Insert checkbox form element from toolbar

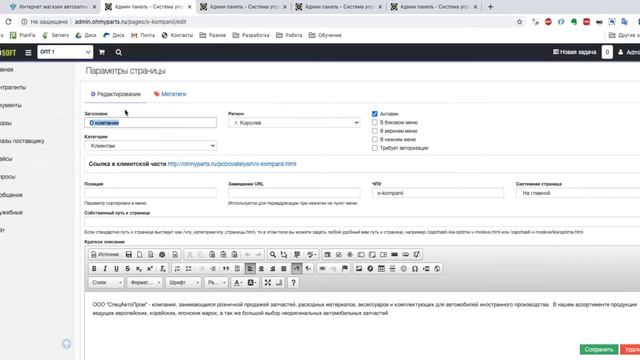tap(339, 255)
